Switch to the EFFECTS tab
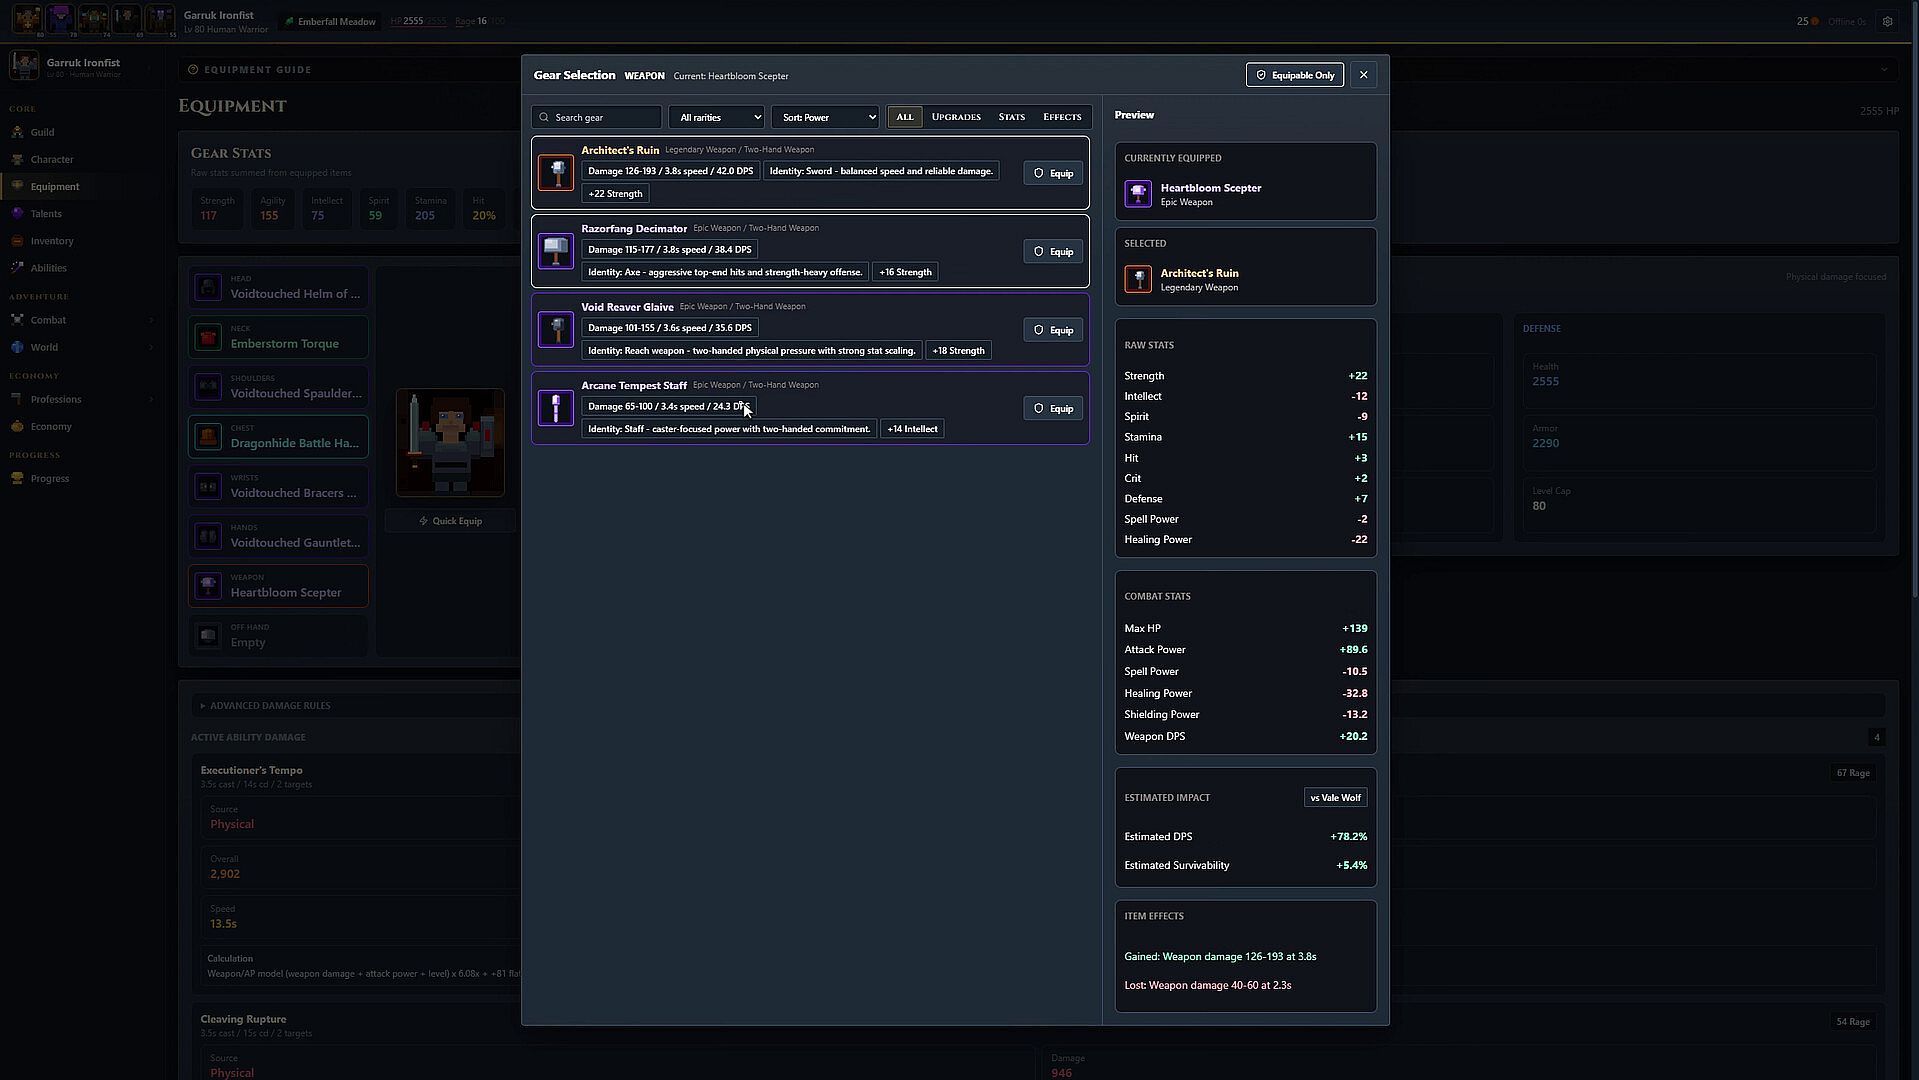The width and height of the screenshot is (1919, 1080). tap(1062, 117)
